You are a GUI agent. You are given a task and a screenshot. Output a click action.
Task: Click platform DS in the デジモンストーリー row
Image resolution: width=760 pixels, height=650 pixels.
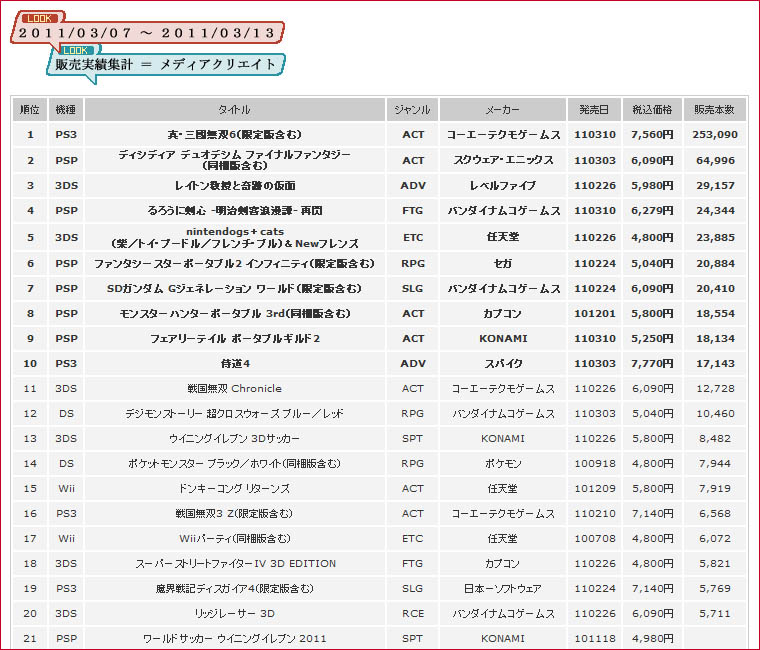click(66, 413)
